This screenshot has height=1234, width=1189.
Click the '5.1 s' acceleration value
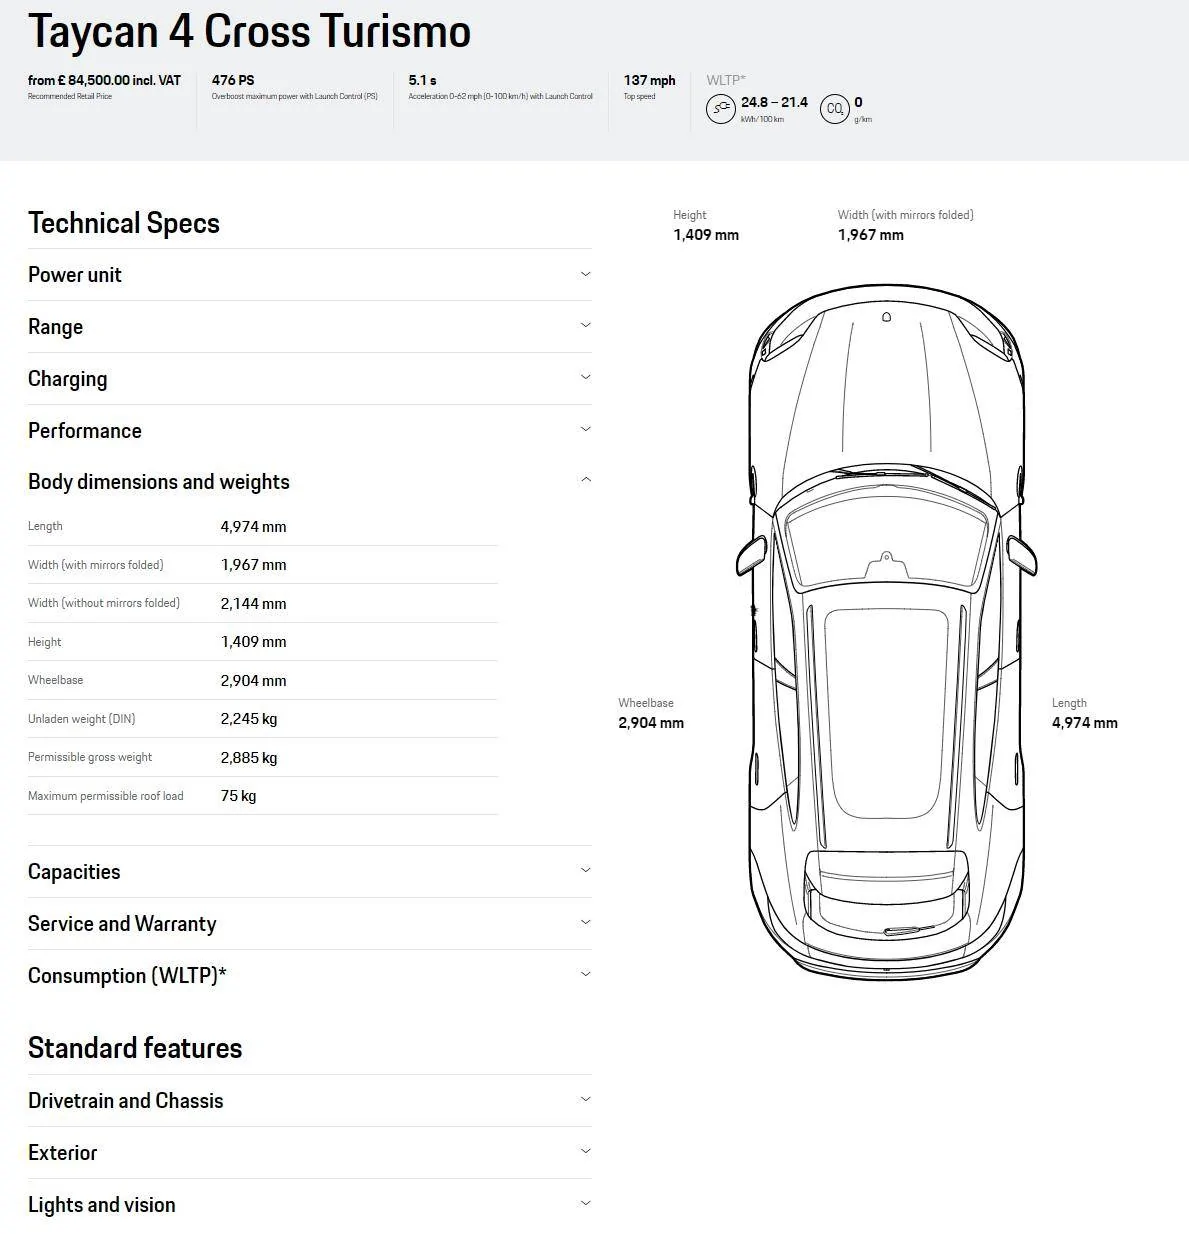[422, 80]
